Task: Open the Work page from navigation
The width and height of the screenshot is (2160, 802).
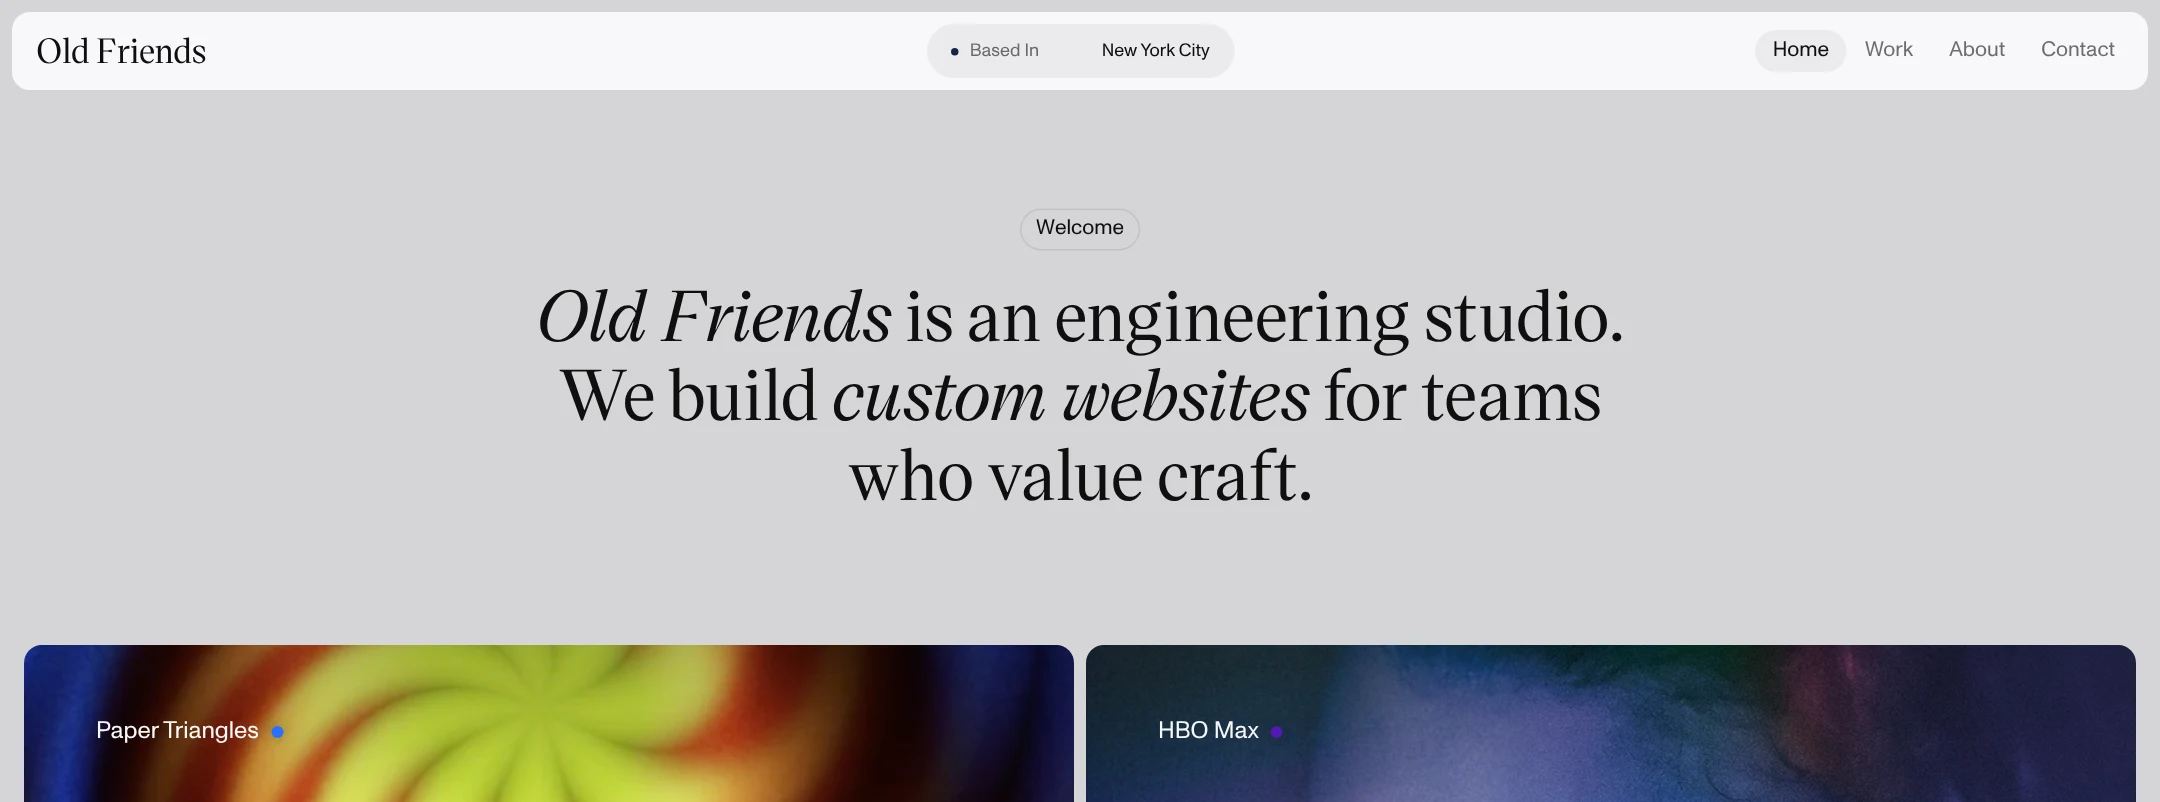Action: [1888, 50]
